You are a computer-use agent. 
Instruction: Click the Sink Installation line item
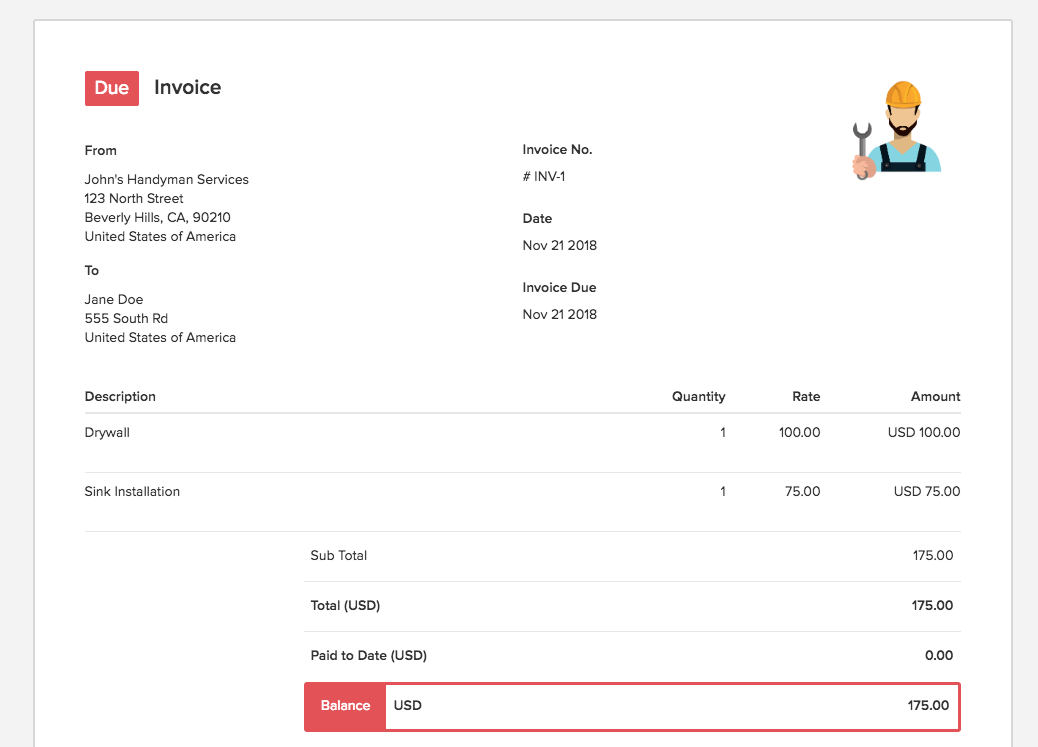coord(132,491)
